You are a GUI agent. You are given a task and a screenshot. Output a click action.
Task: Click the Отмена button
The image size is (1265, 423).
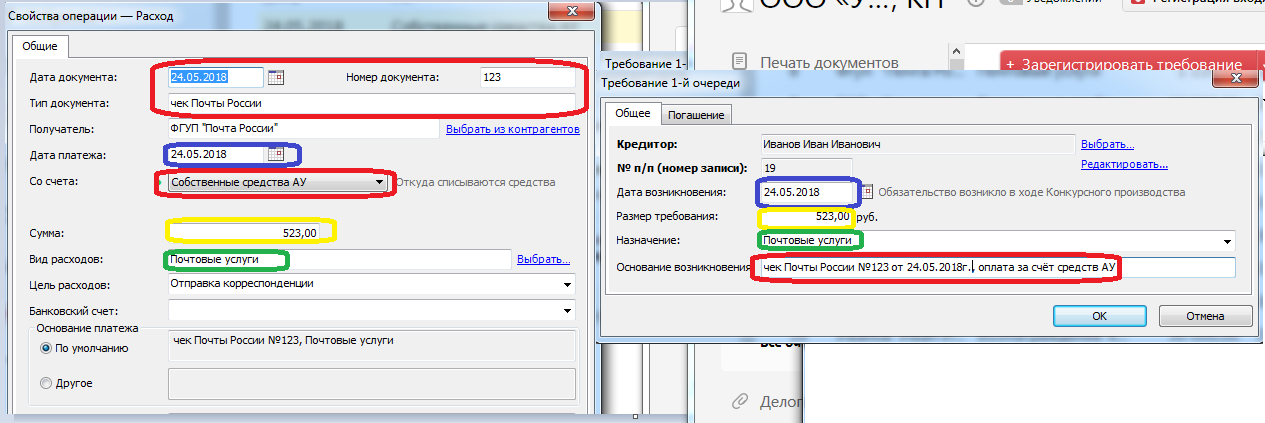(x=1204, y=316)
